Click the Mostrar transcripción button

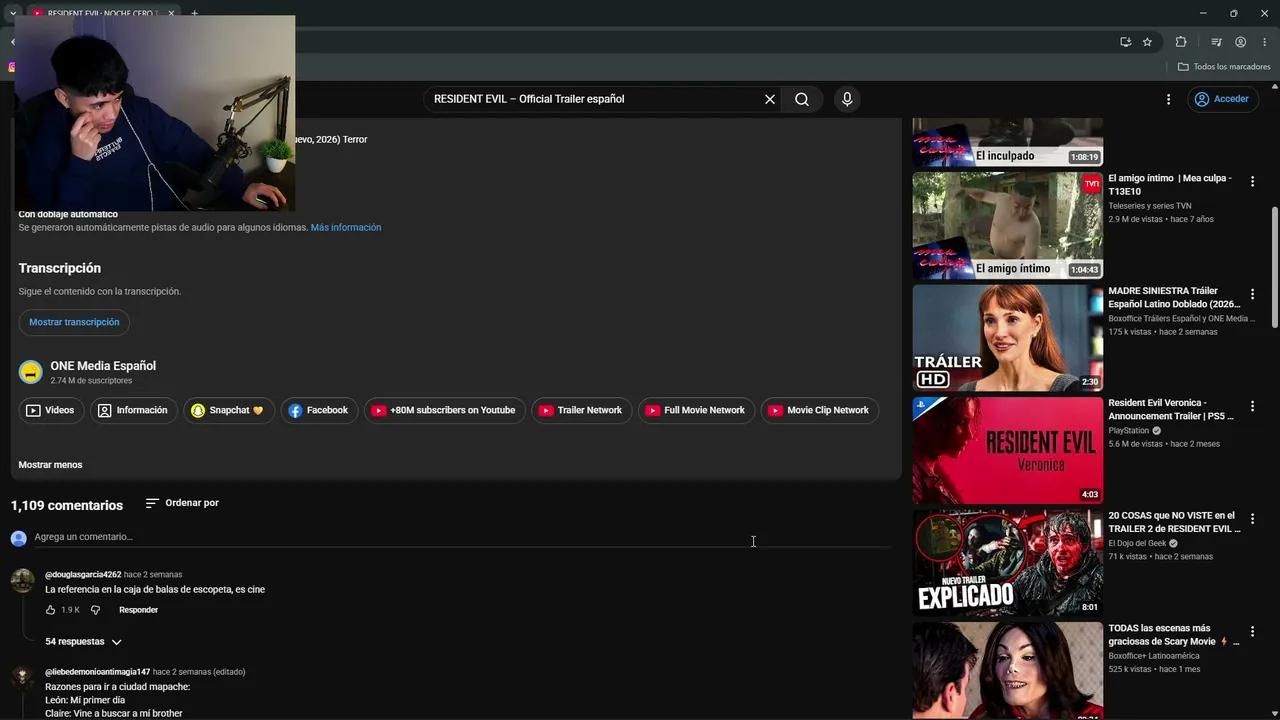(74, 322)
